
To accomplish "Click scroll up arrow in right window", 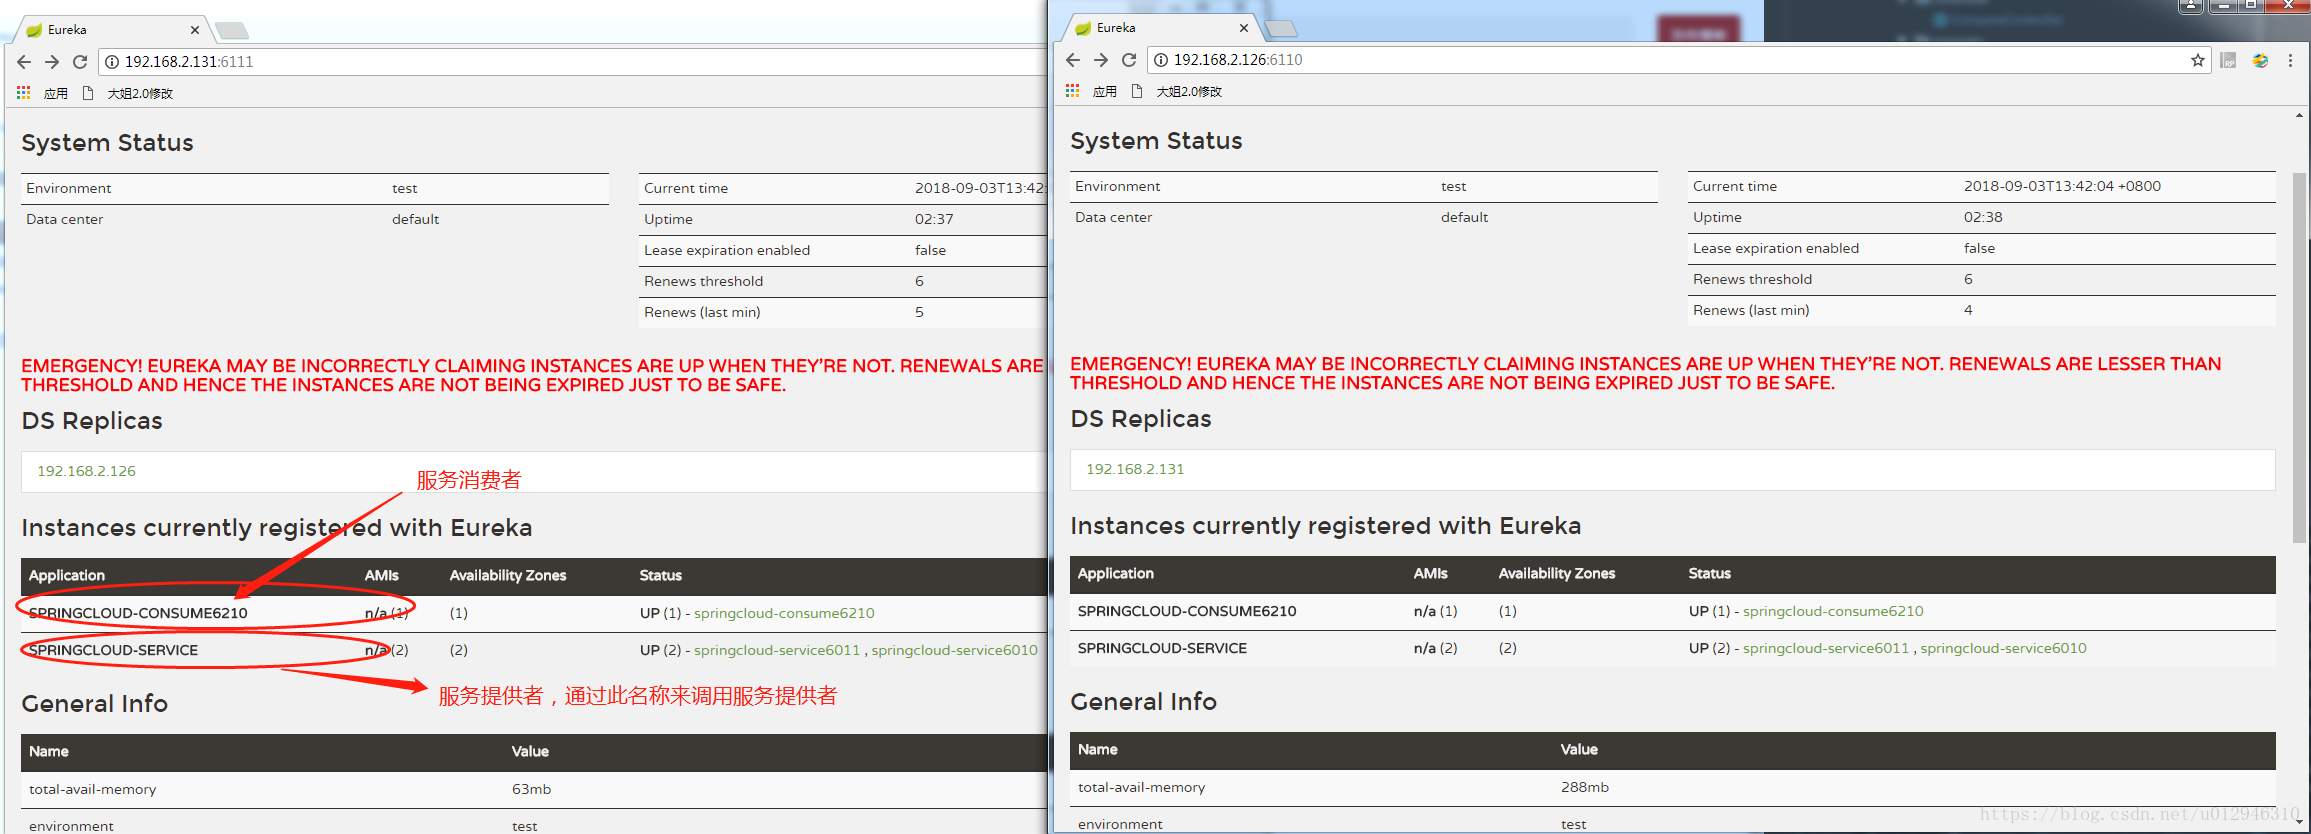I will point(2300,116).
